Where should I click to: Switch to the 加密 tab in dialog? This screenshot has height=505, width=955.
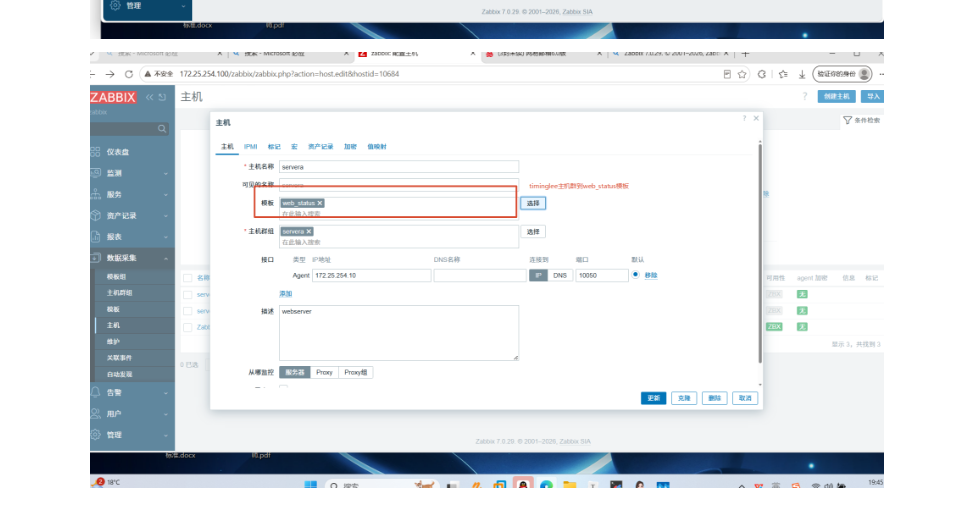(x=350, y=147)
